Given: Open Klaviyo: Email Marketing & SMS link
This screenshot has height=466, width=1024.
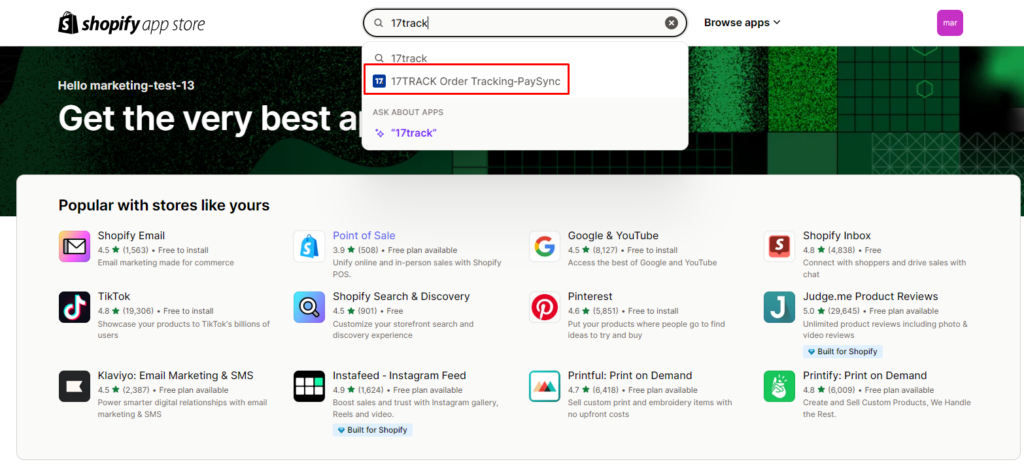Looking at the screenshot, I should 176,375.
